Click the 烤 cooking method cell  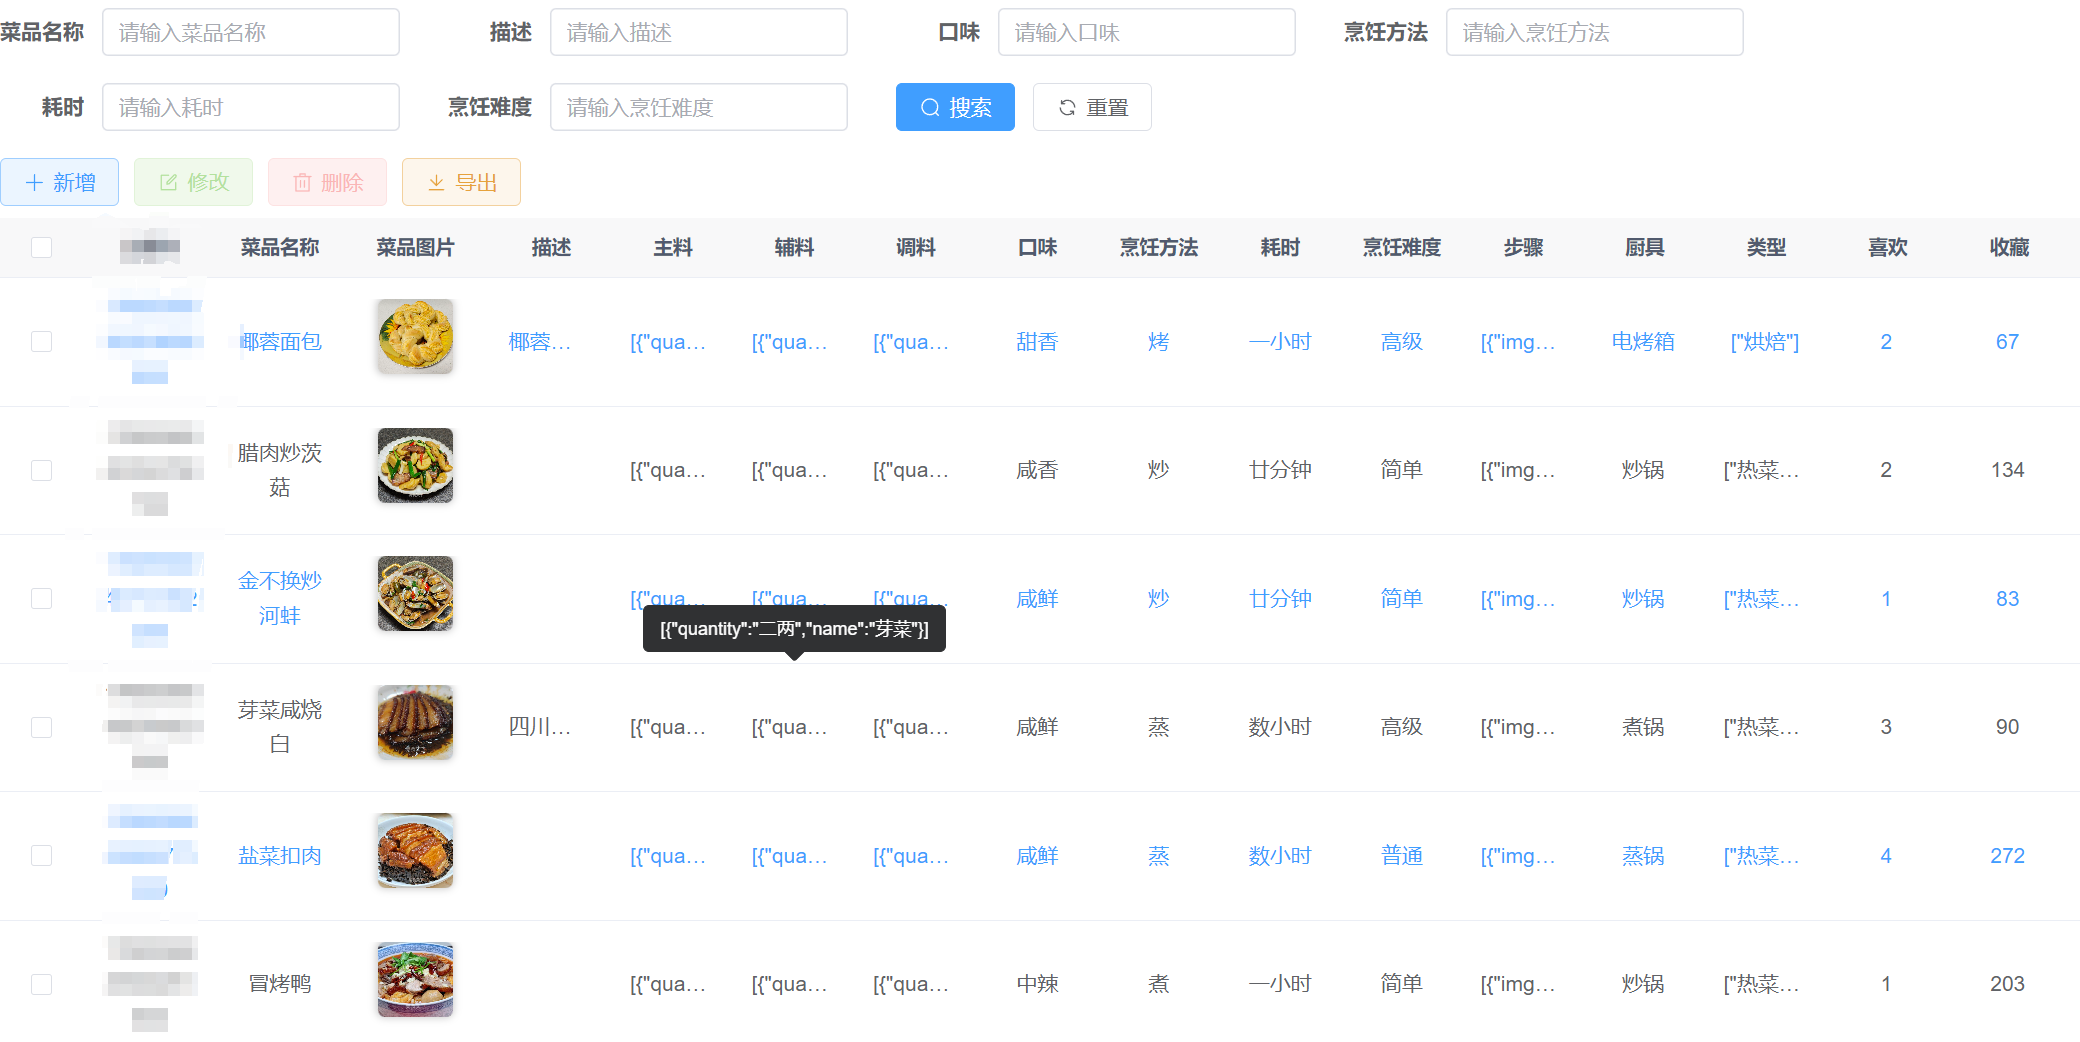tap(1158, 342)
